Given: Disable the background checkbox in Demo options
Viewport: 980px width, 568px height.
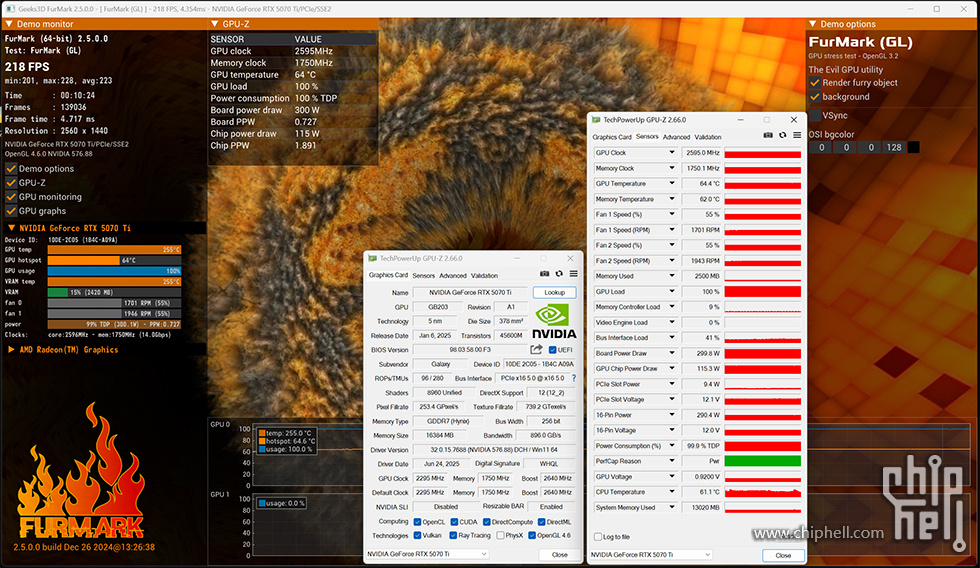Looking at the screenshot, I should [x=815, y=97].
